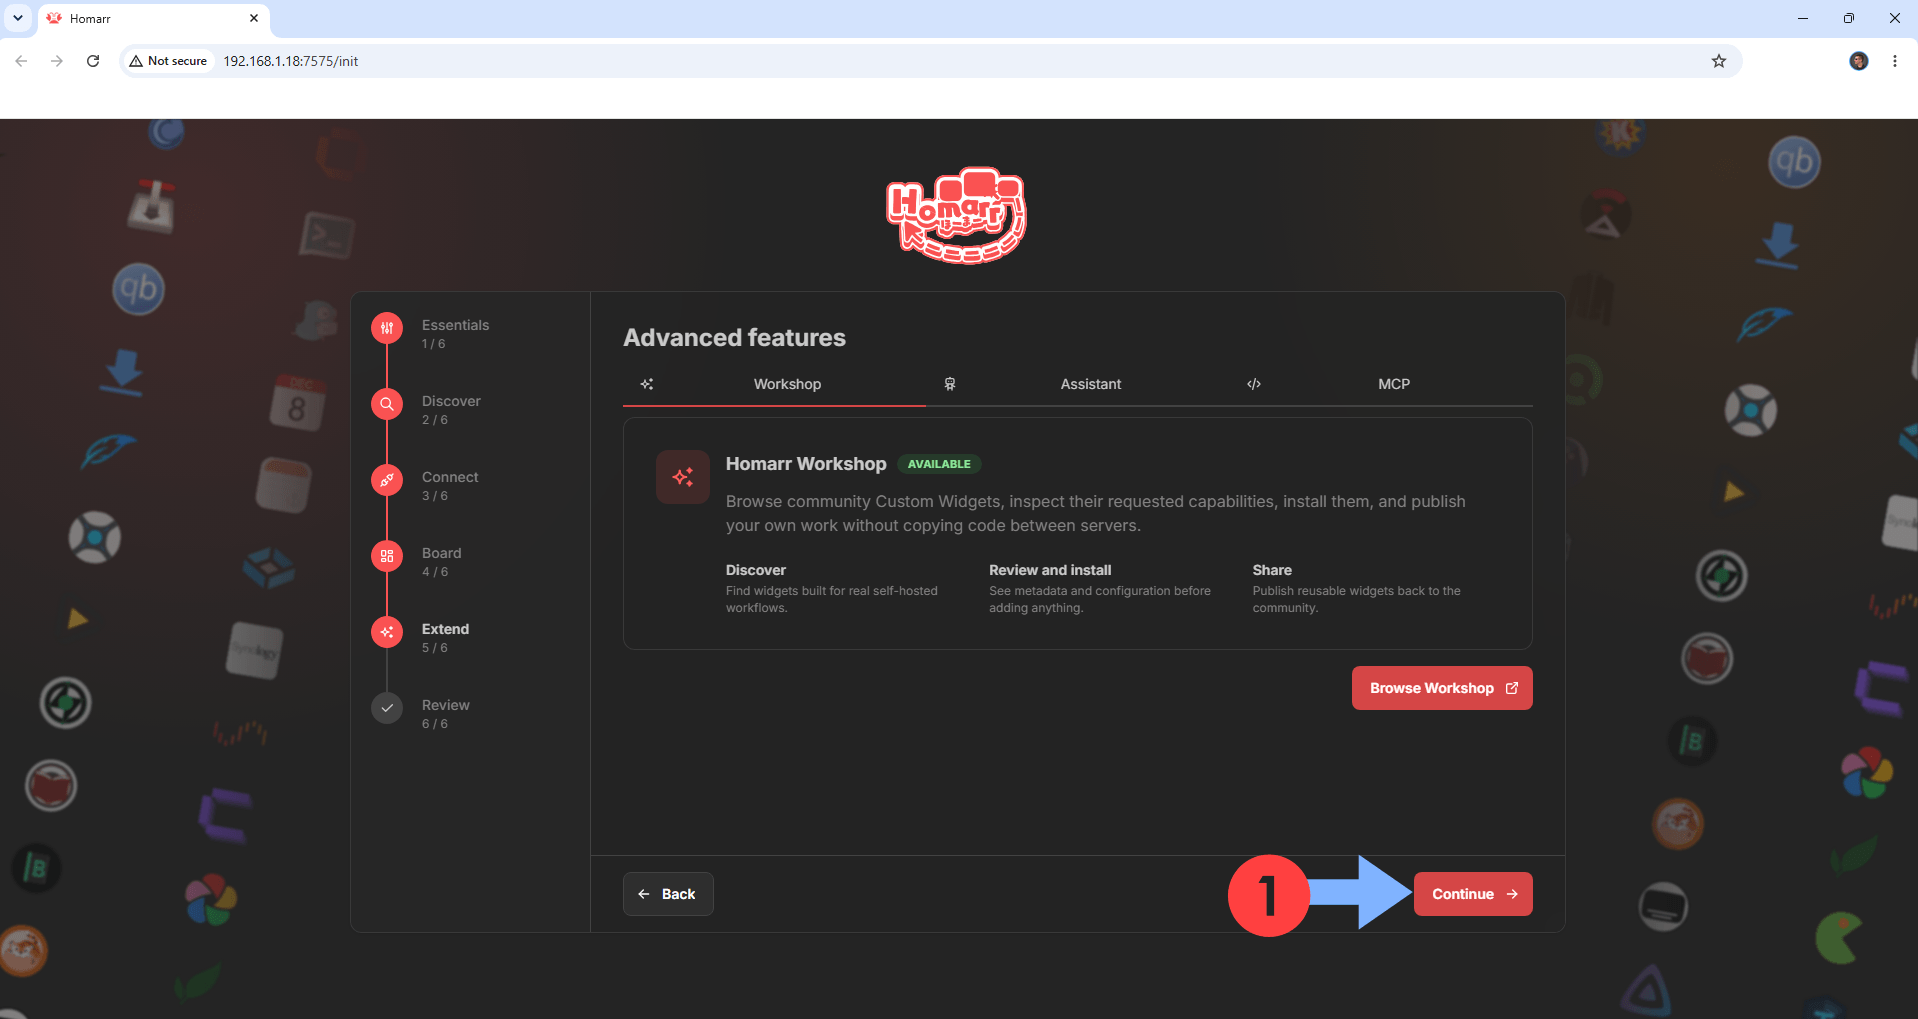
Task: Click the Essentials step icon
Action: (x=387, y=328)
